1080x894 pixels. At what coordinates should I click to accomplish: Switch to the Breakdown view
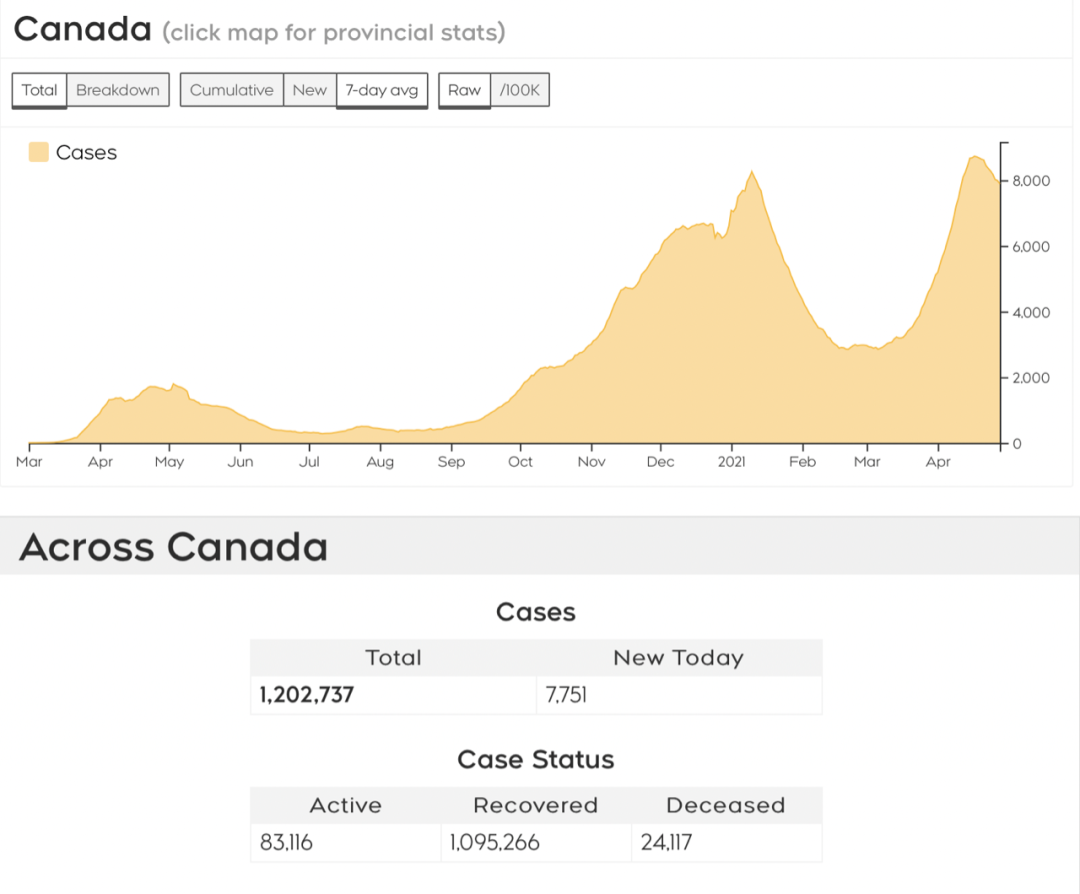118,90
